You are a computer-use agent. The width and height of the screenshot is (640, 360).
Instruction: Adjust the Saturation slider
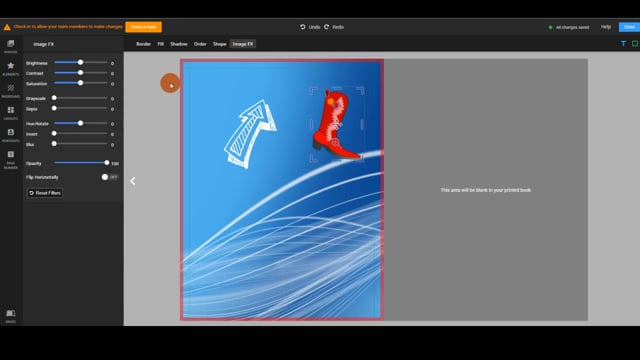[x=80, y=83]
